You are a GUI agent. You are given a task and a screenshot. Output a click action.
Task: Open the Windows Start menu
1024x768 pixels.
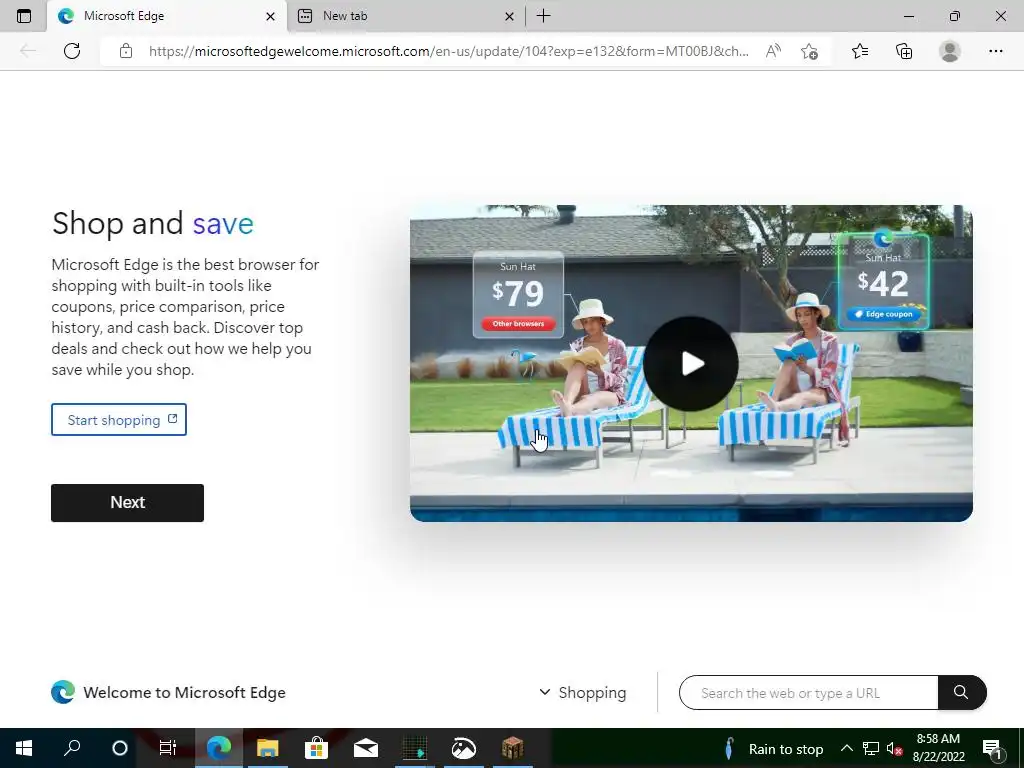click(24, 748)
